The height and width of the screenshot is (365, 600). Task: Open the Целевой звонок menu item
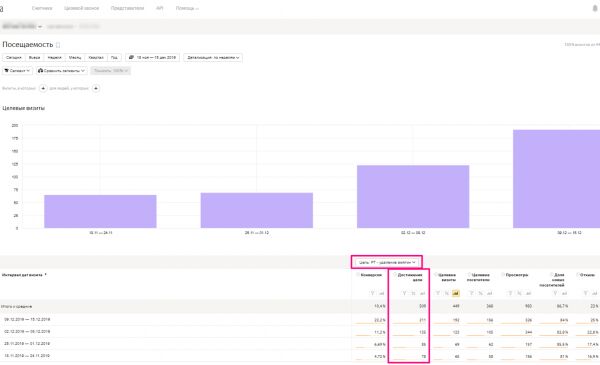point(82,8)
